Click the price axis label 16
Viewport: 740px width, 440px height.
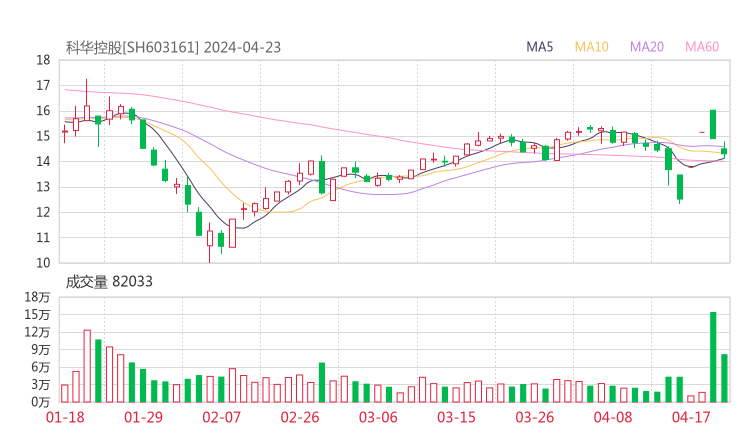(43, 111)
